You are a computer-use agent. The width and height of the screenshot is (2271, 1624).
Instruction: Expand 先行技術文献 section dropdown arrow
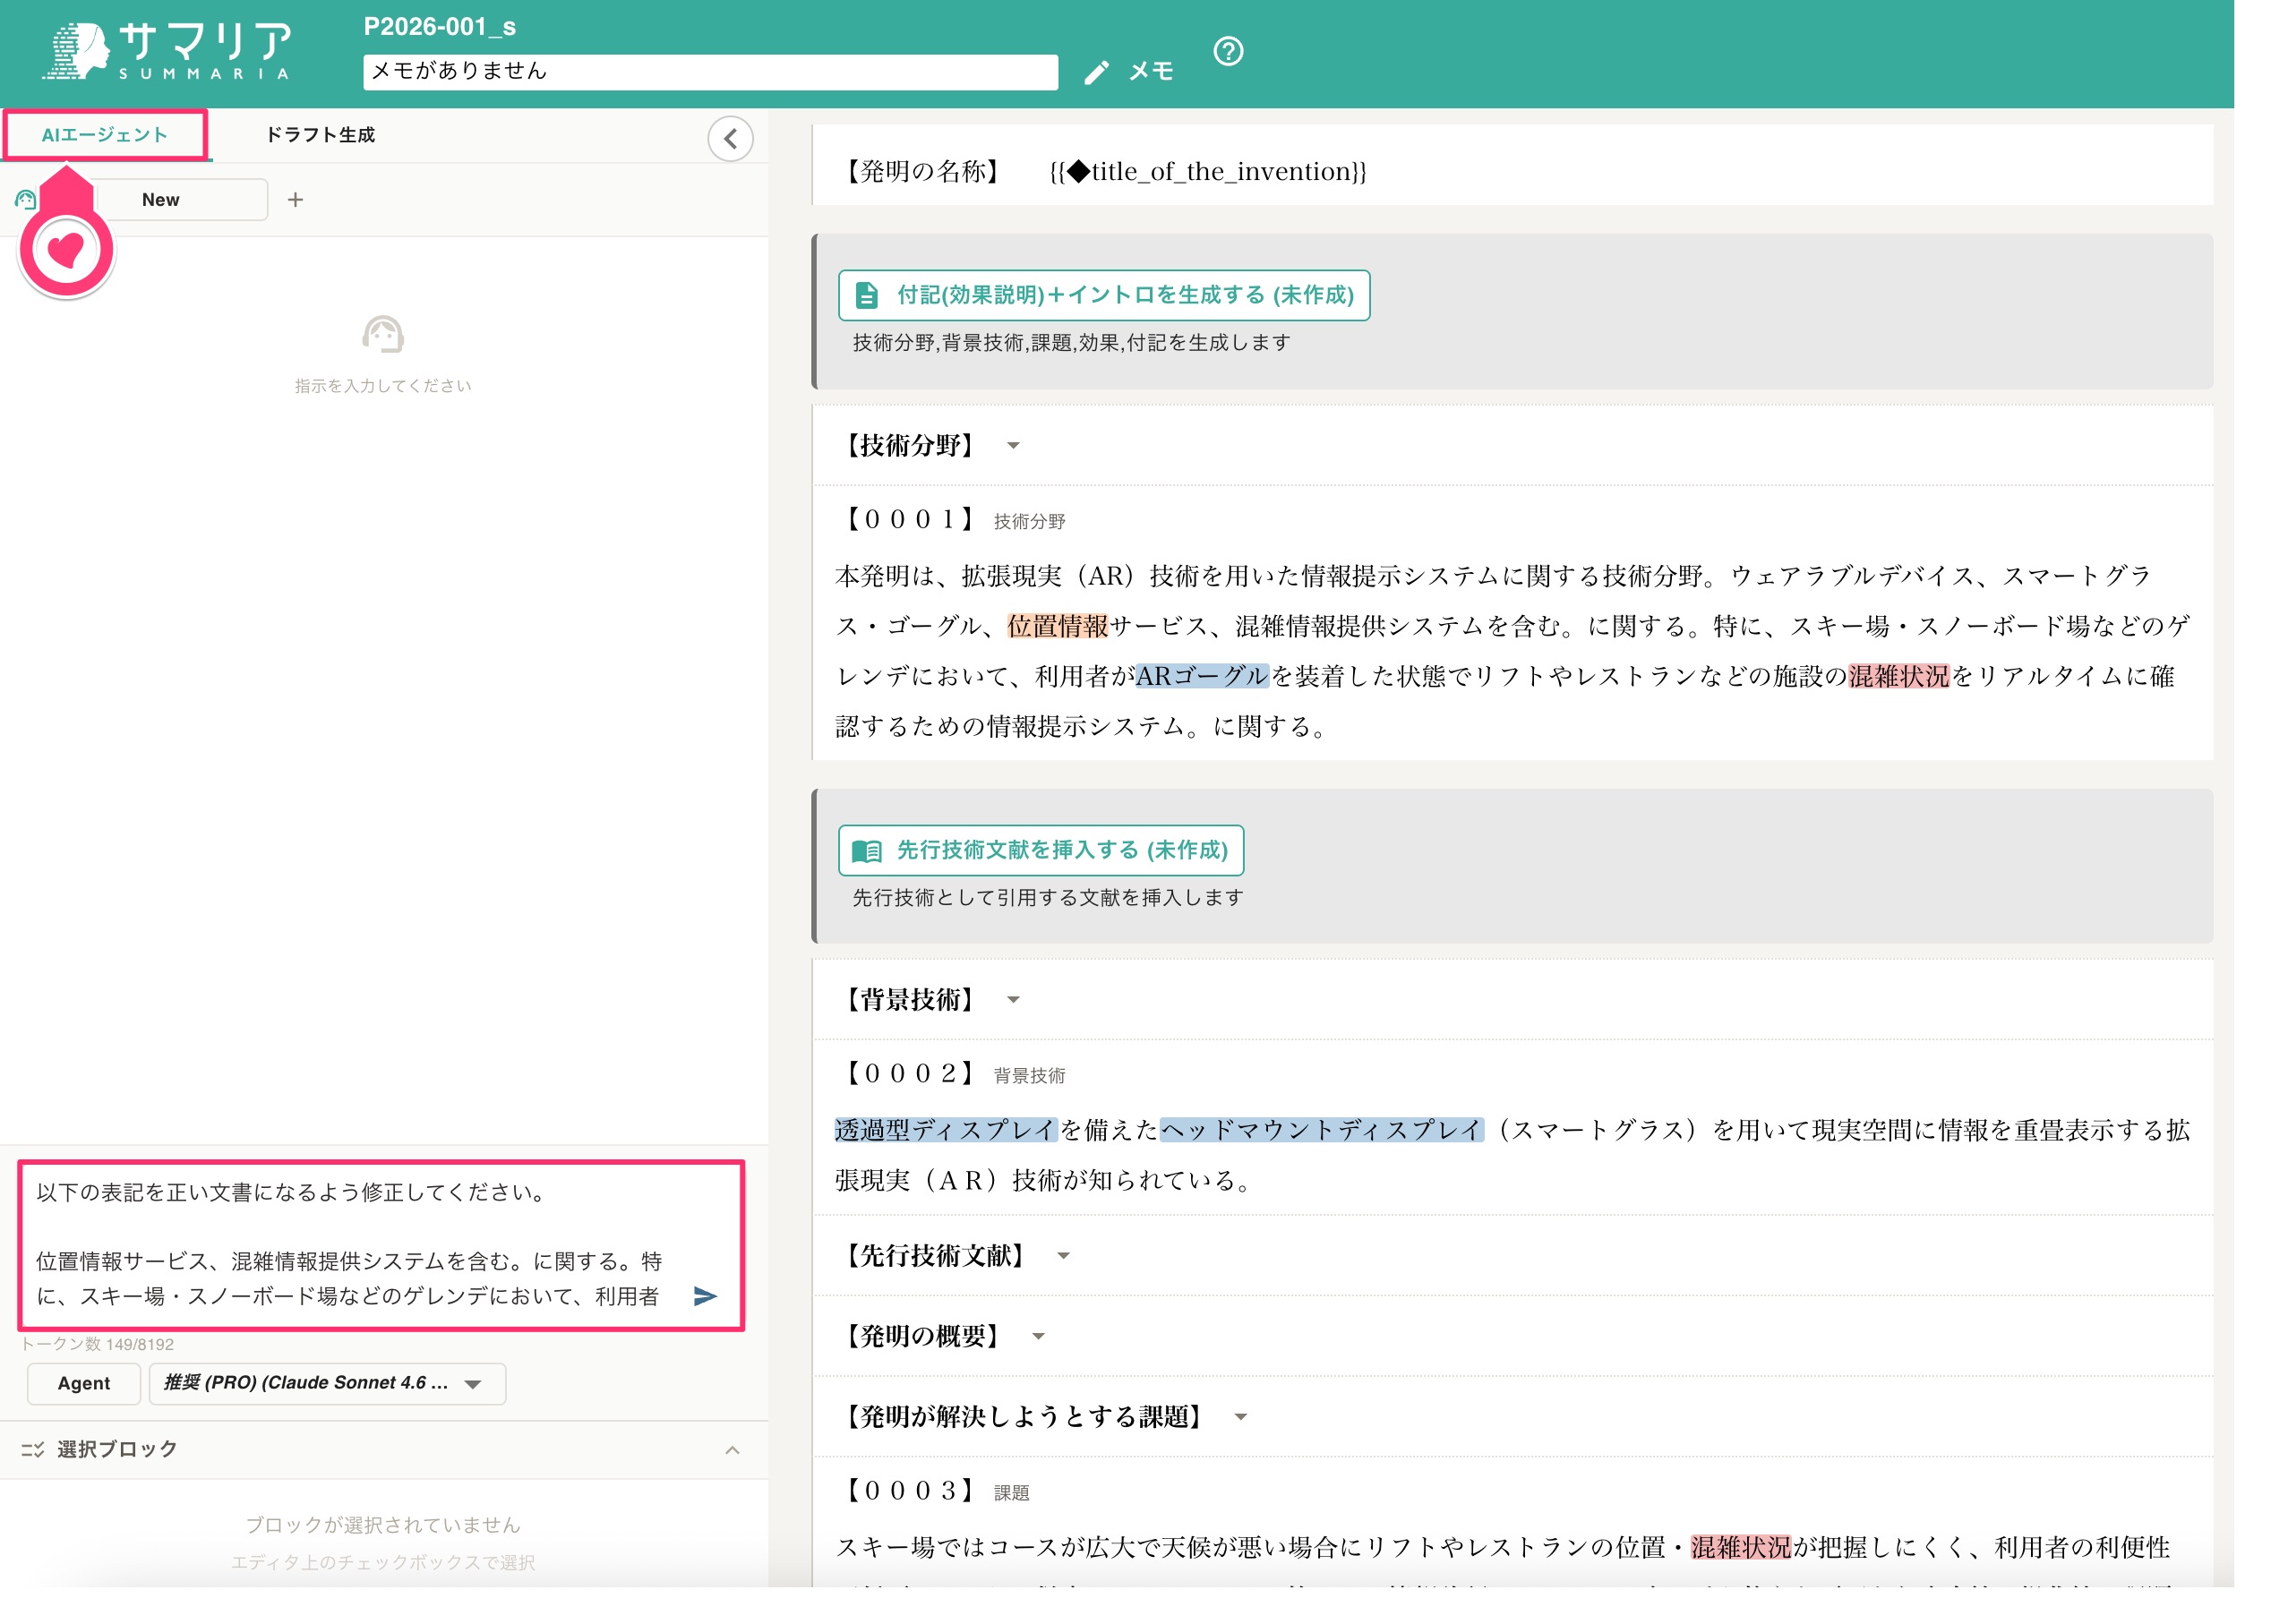(1063, 1256)
